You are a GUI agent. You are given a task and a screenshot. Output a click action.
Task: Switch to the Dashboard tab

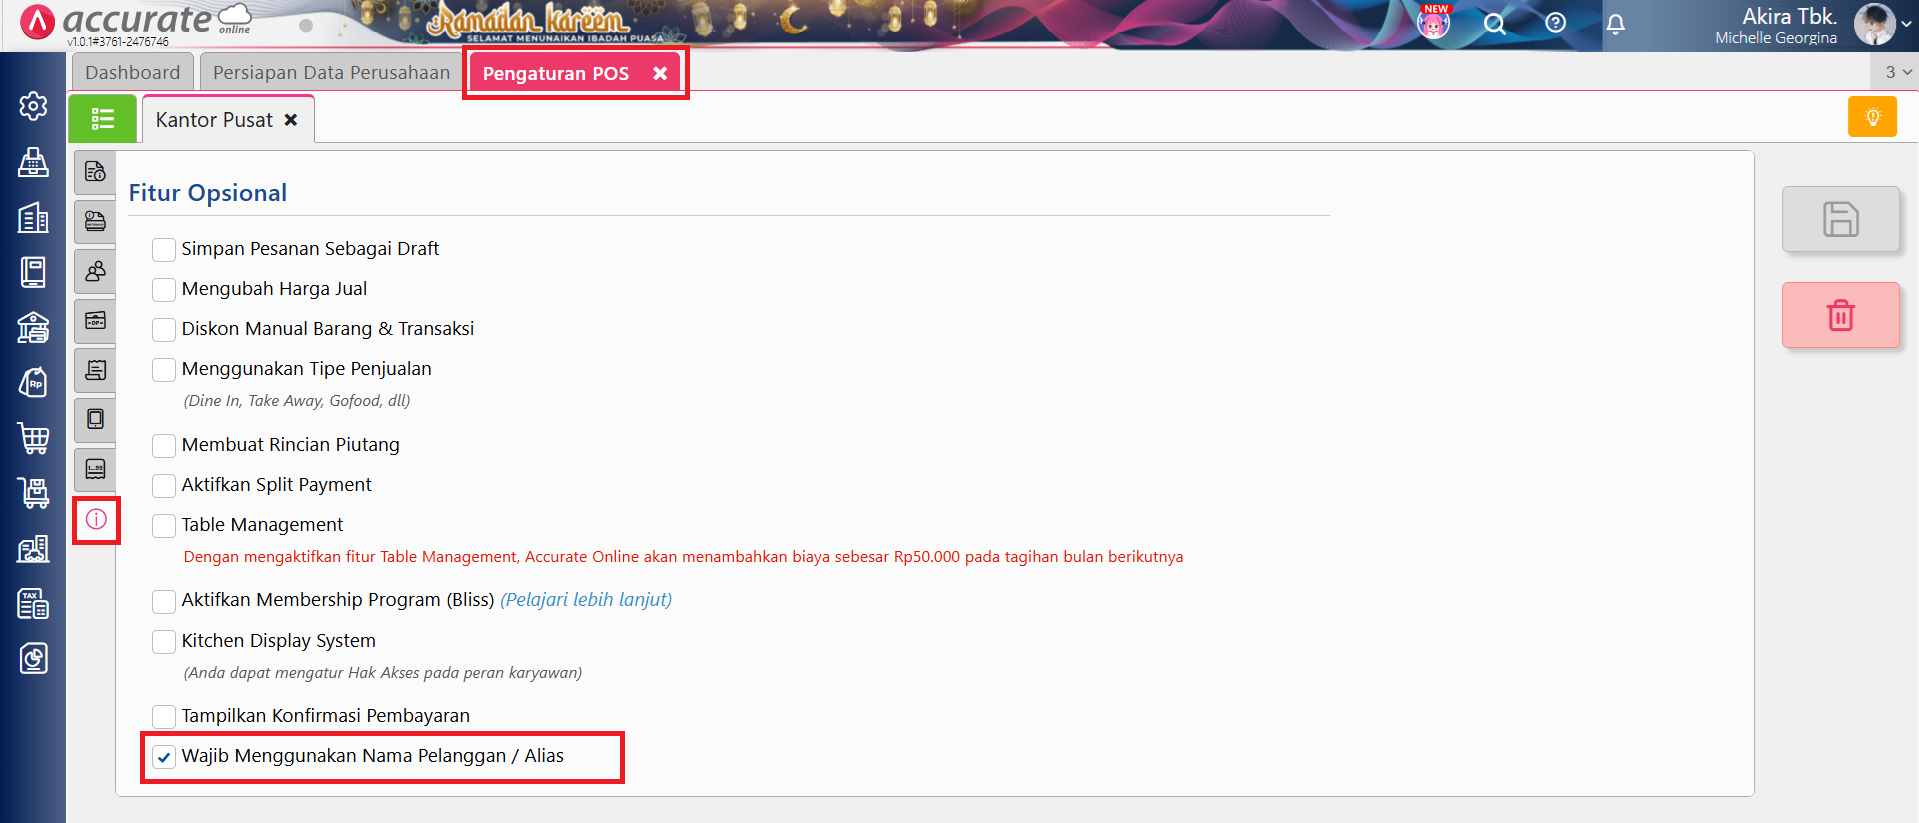[x=132, y=73]
